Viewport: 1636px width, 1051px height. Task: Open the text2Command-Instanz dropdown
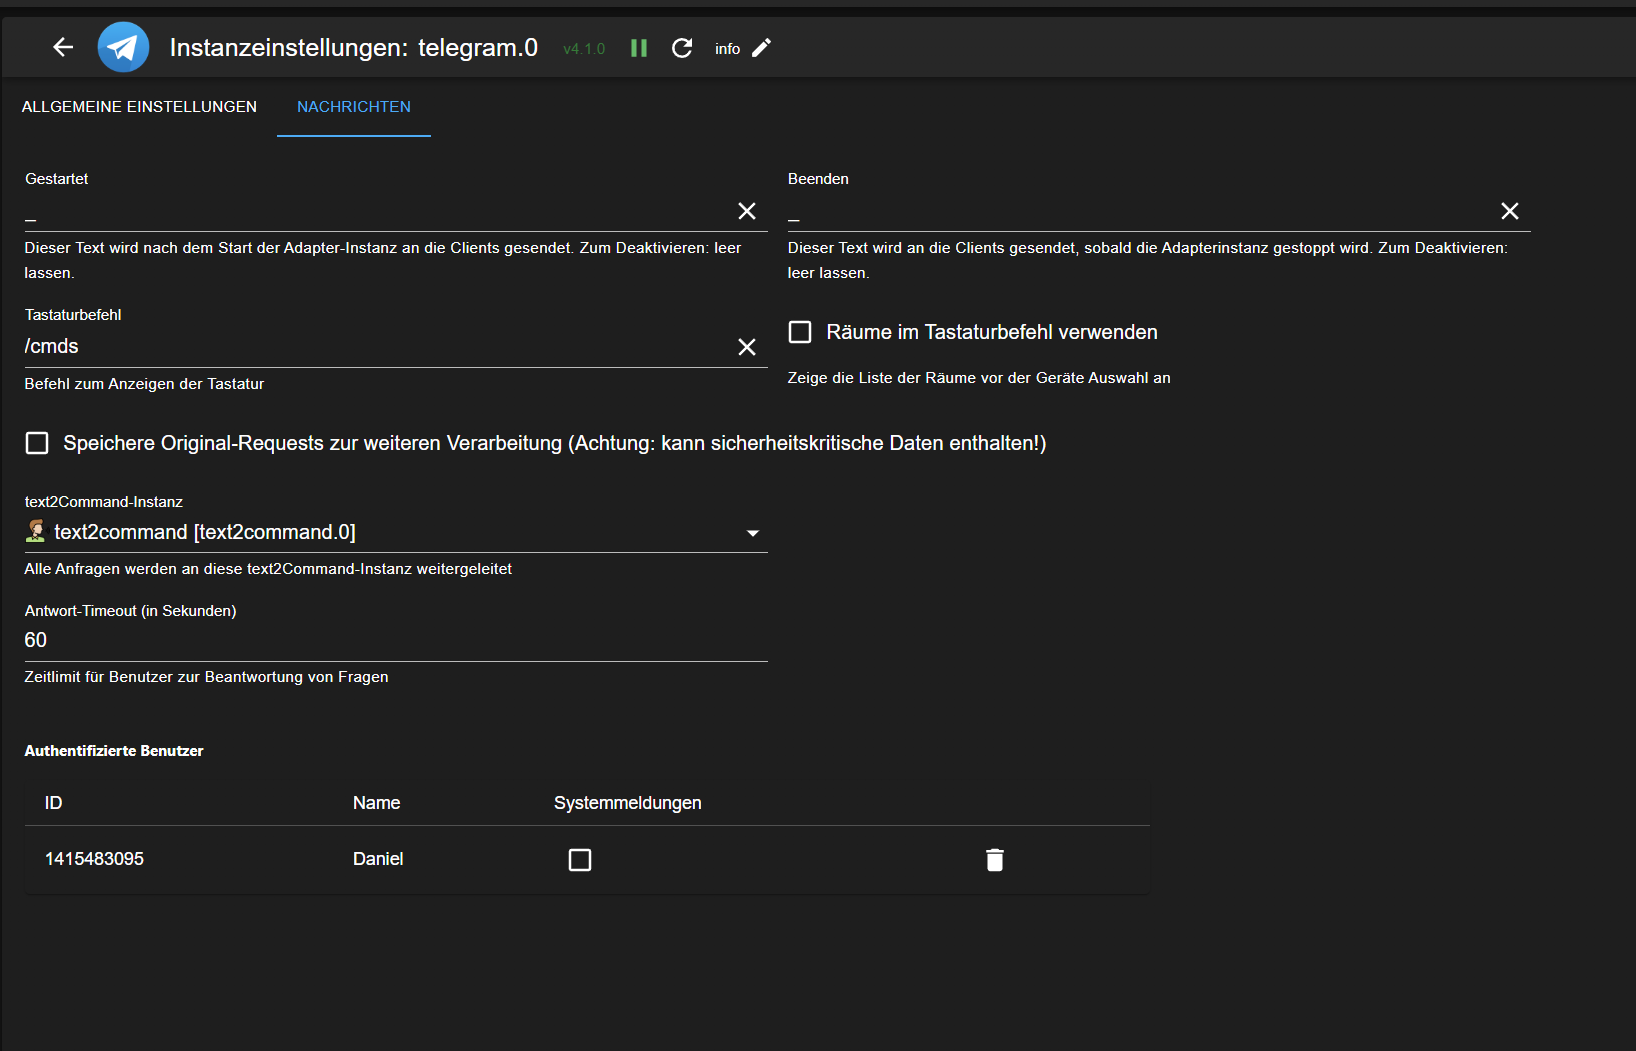[396, 532]
